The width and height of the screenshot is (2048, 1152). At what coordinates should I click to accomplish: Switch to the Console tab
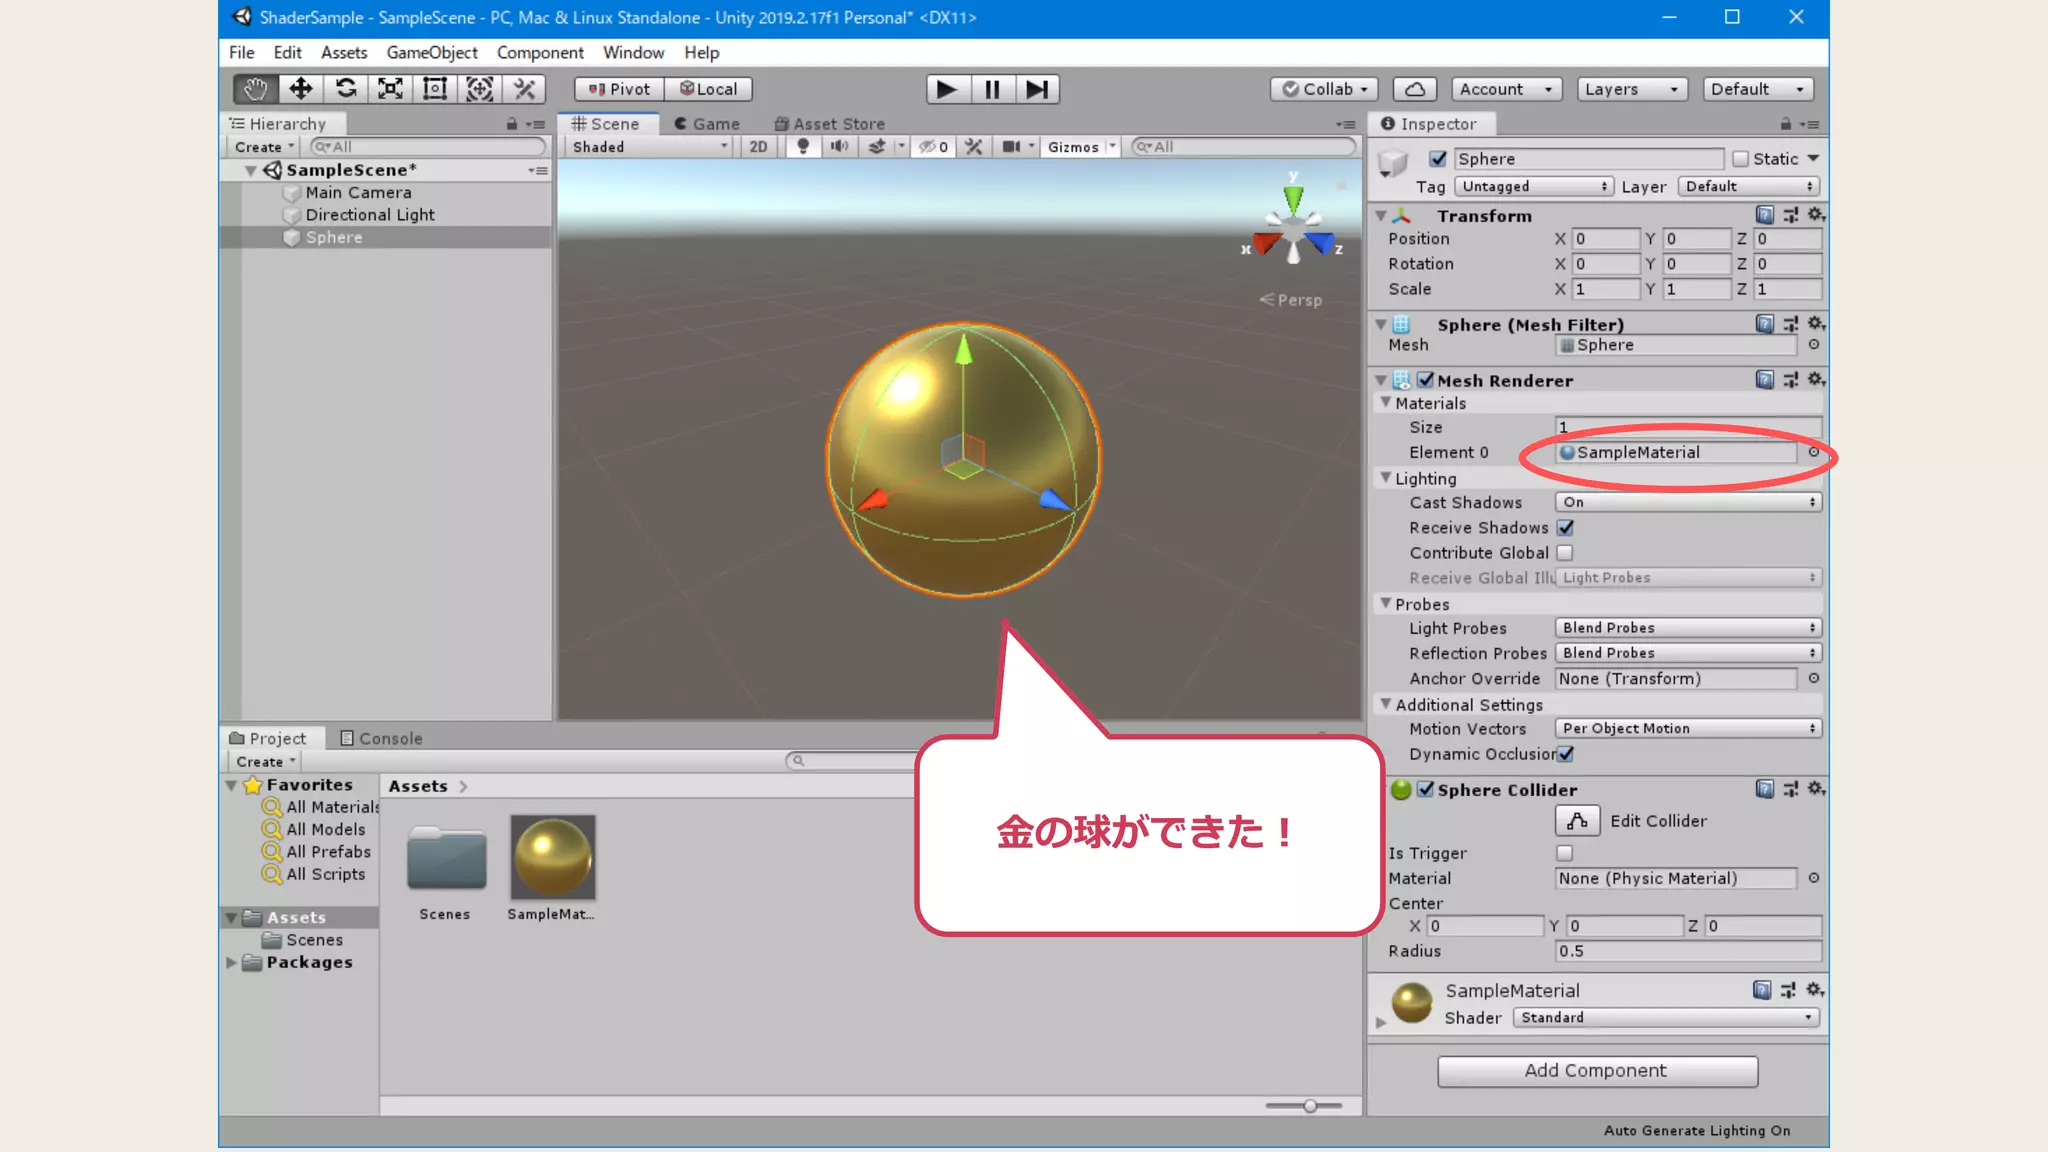tap(381, 738)
